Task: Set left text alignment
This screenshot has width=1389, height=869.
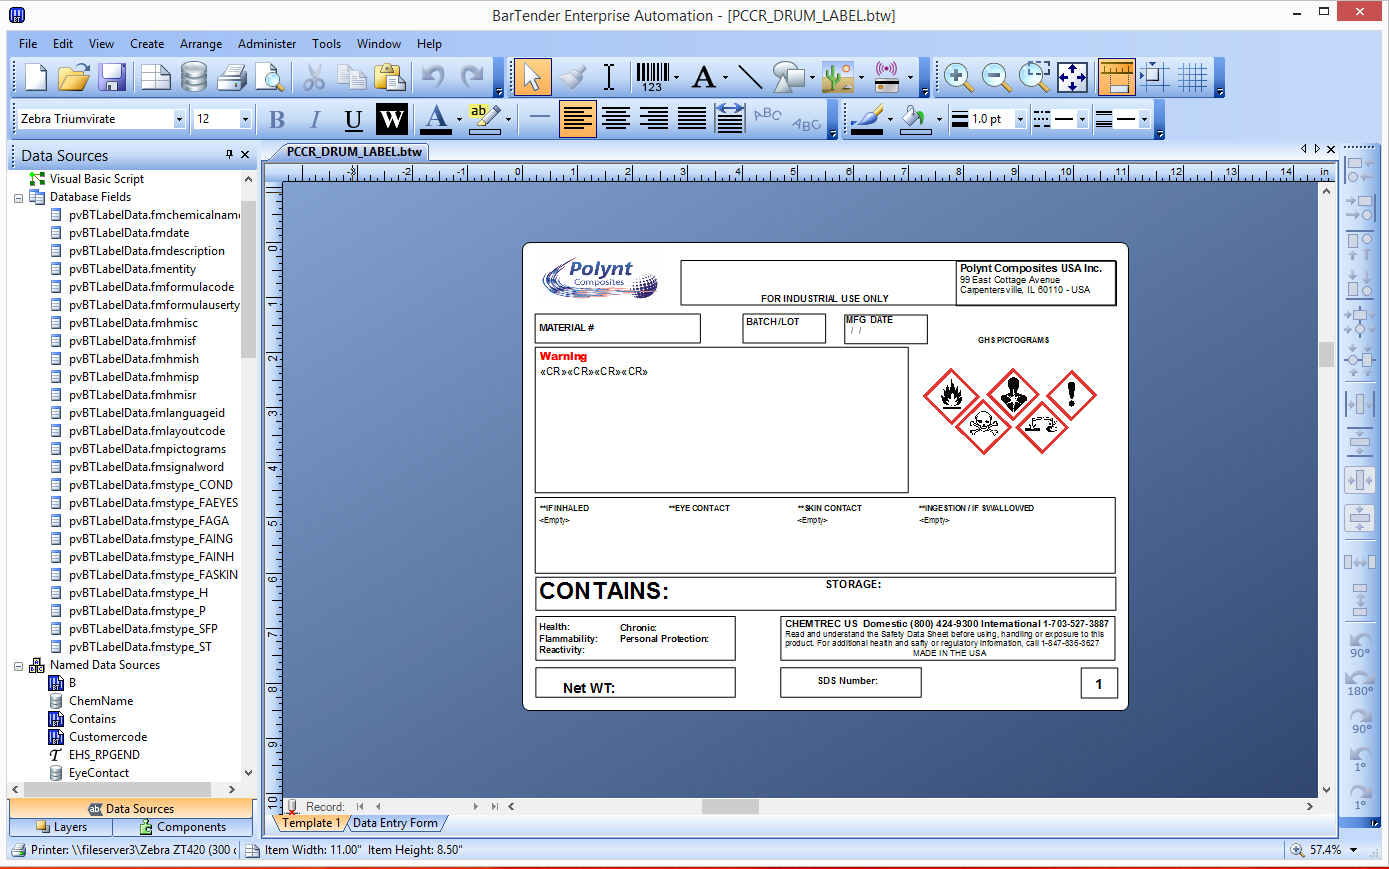Action: pos(577,119)
